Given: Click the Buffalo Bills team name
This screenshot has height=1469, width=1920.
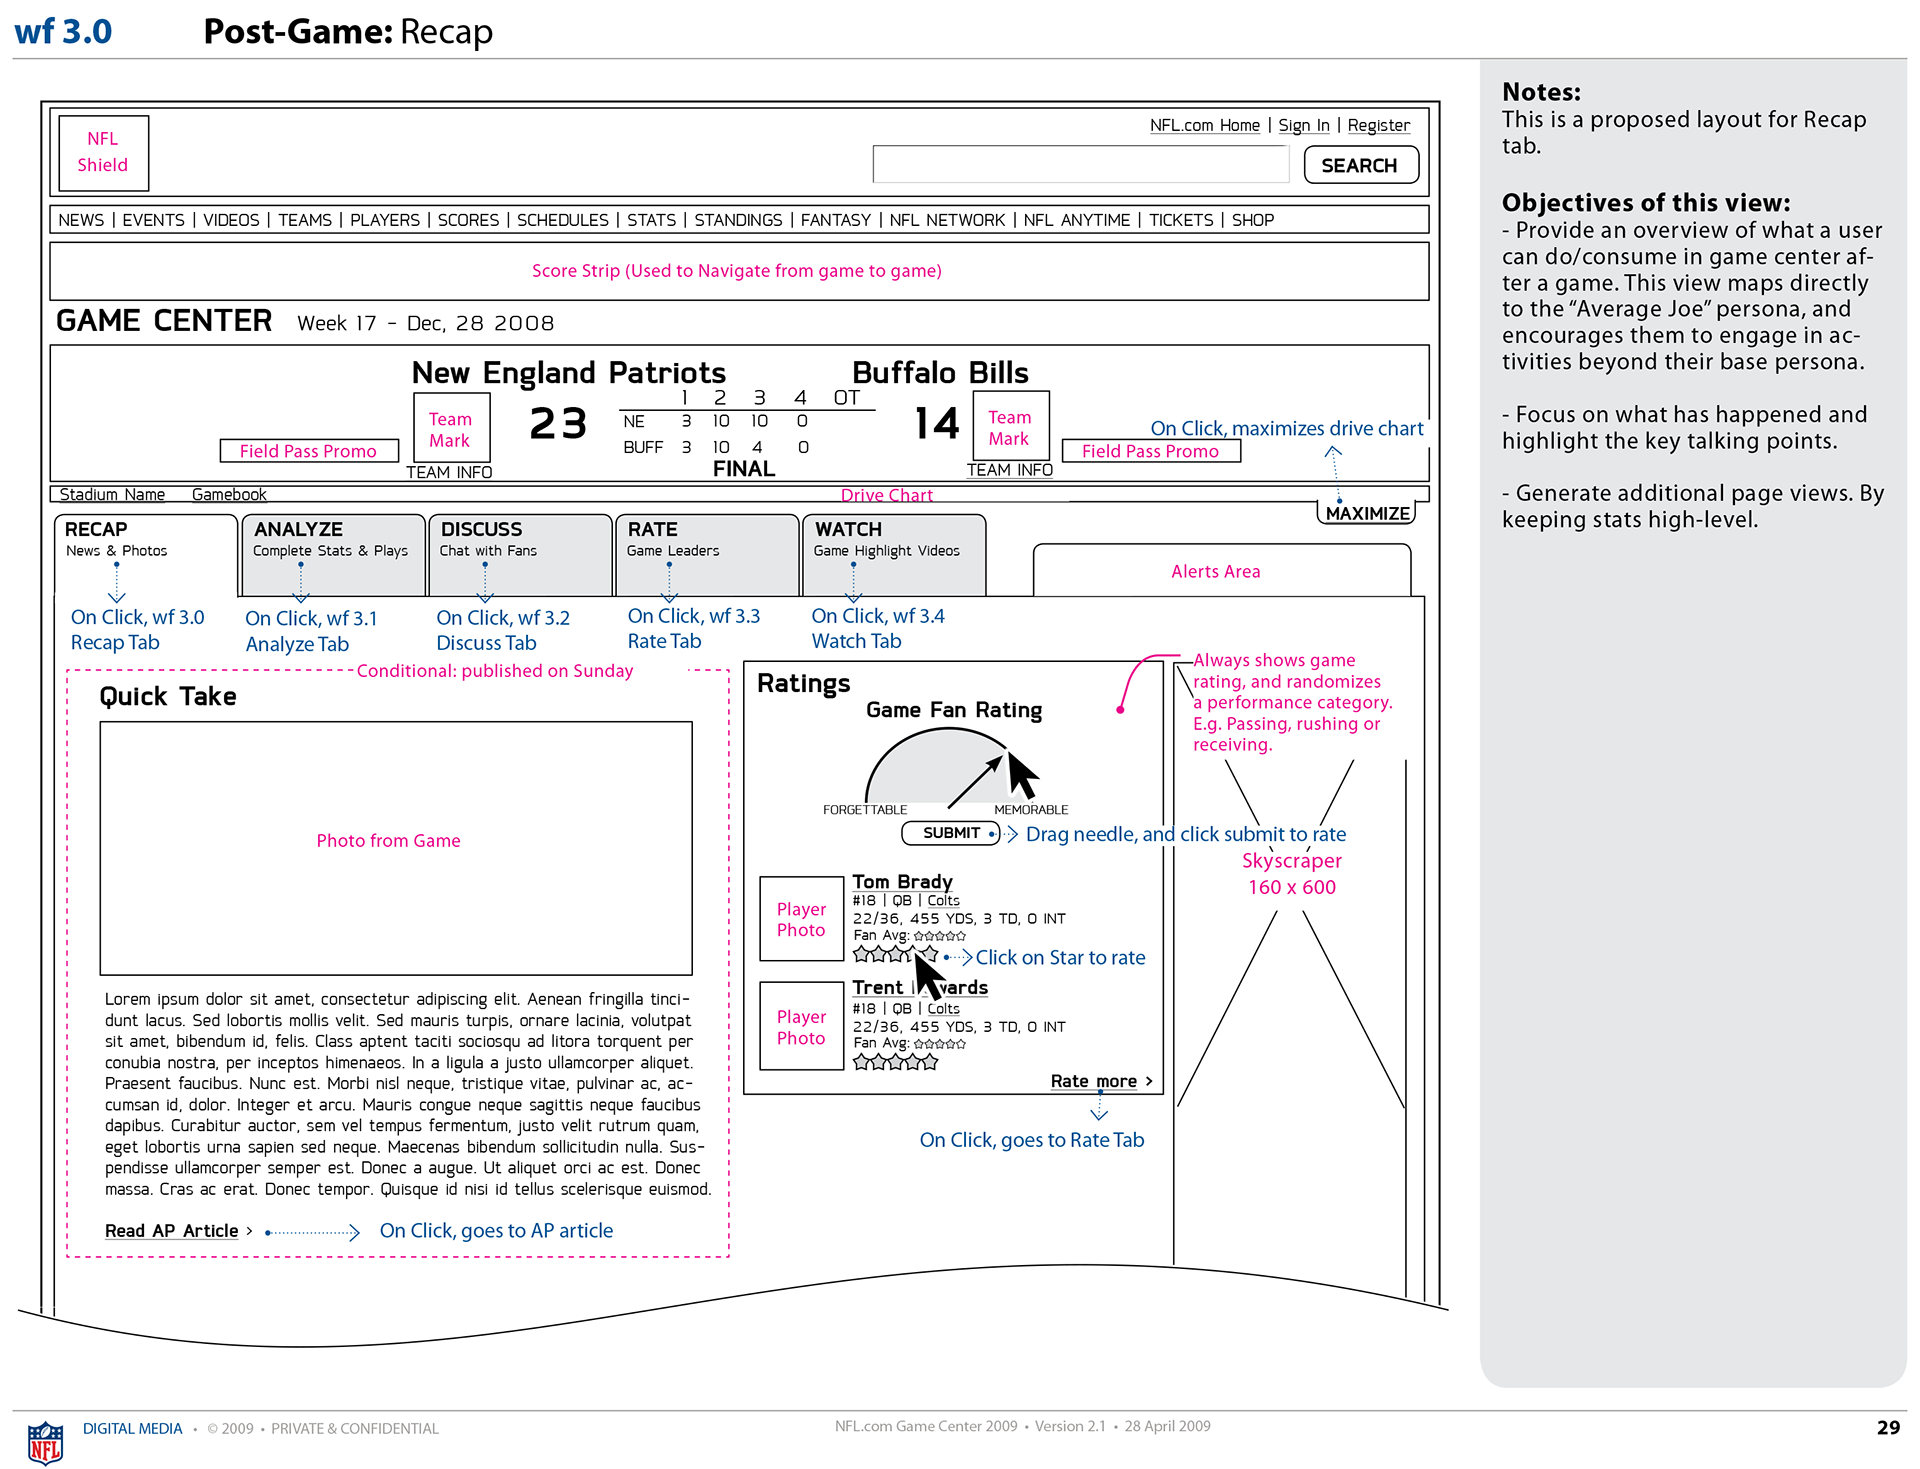Looking at the screenshot, I should tap(940, 373).
